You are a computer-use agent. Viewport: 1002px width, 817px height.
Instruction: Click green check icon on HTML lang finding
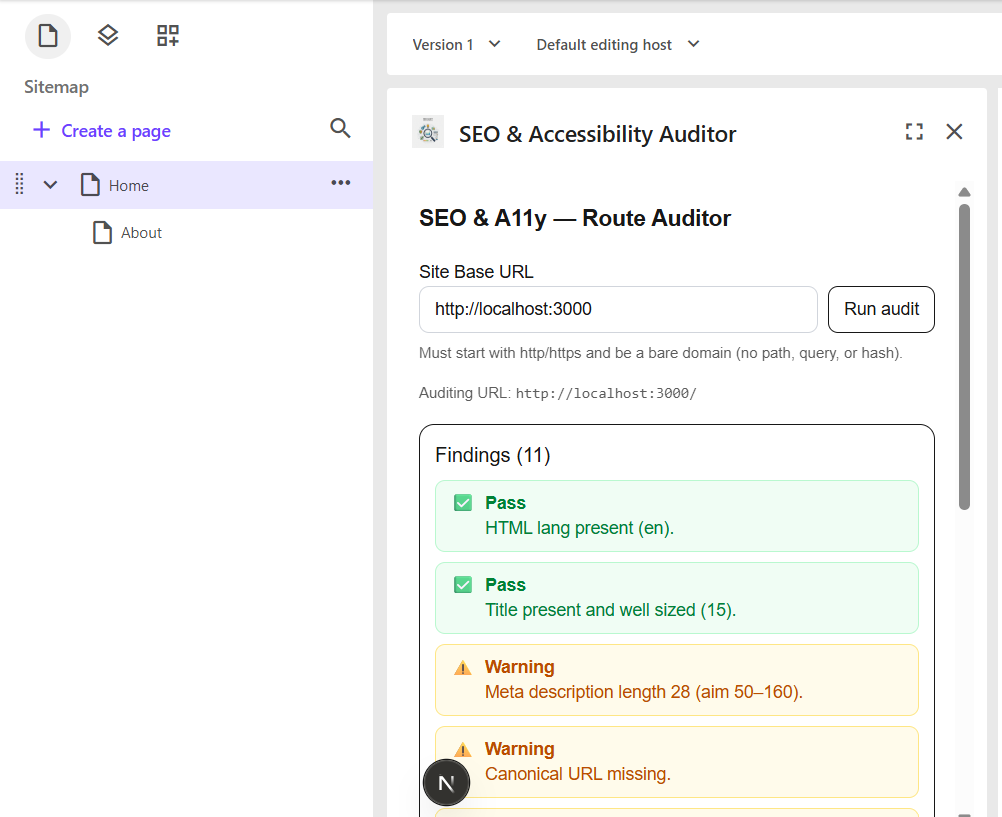[x=463, y=503]
